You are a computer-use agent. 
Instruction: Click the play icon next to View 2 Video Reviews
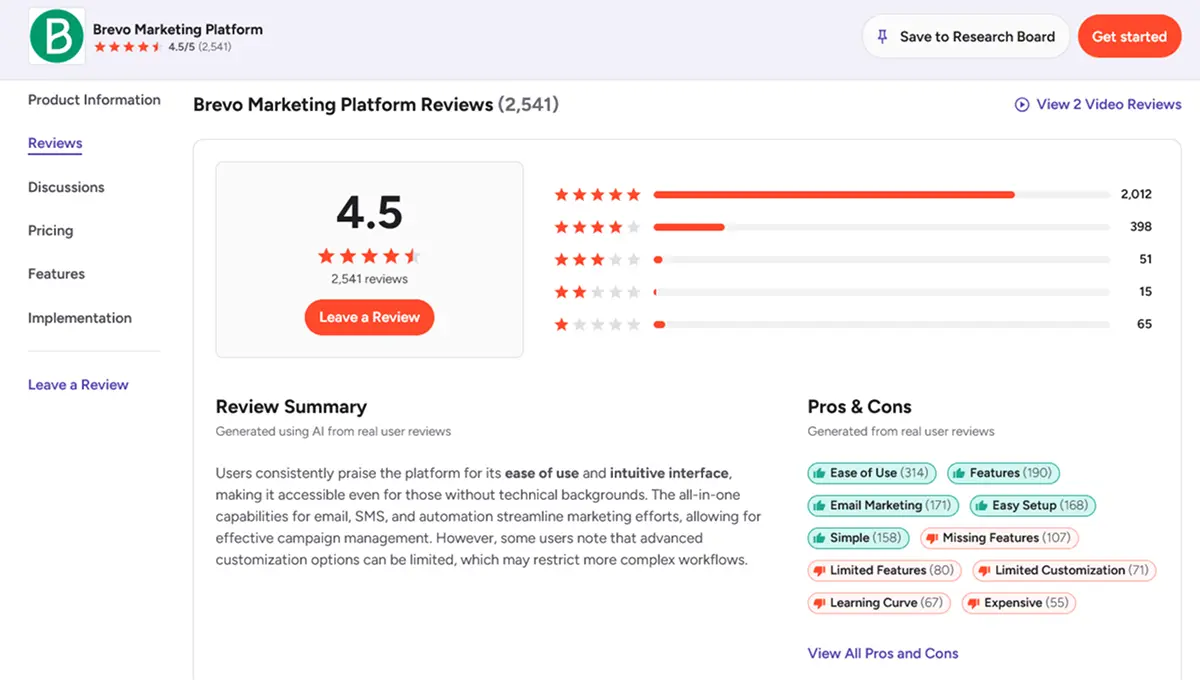[x=1021, y=104]
